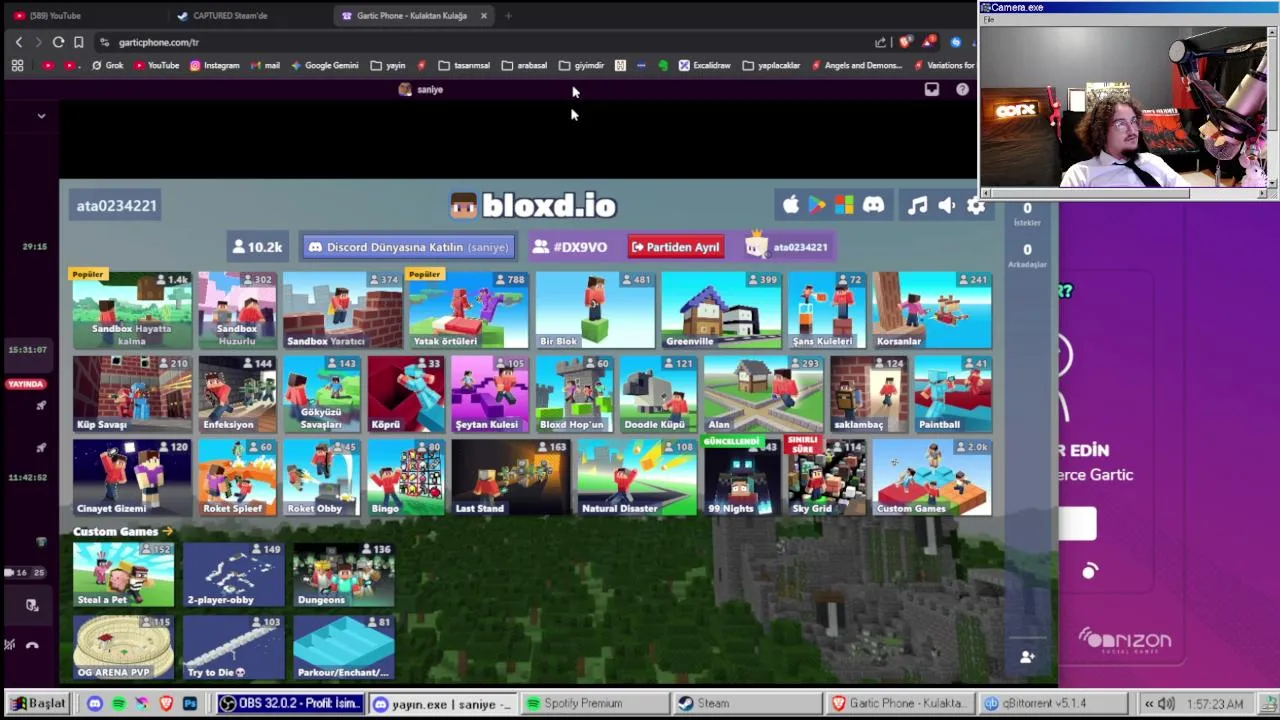Launch the Bingo game tile
Viewport: 1280px width, 720px height.
405,477
